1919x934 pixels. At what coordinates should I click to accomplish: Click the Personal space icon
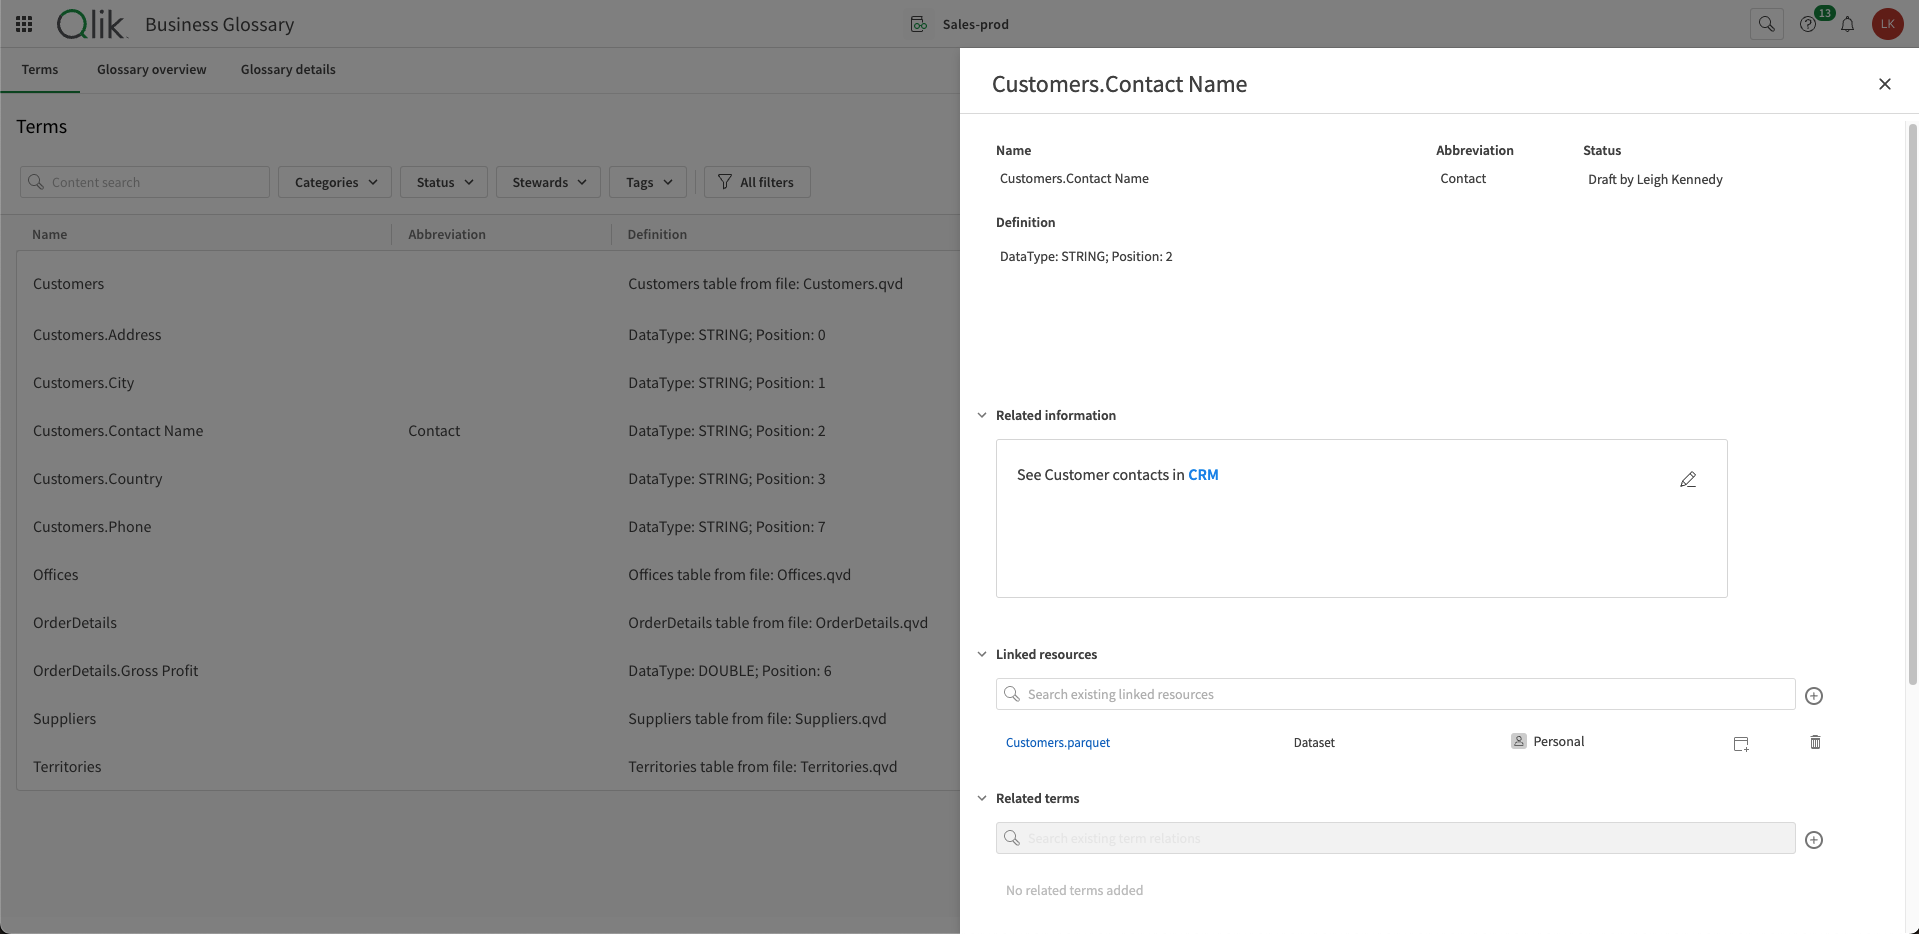point(1518,741)
